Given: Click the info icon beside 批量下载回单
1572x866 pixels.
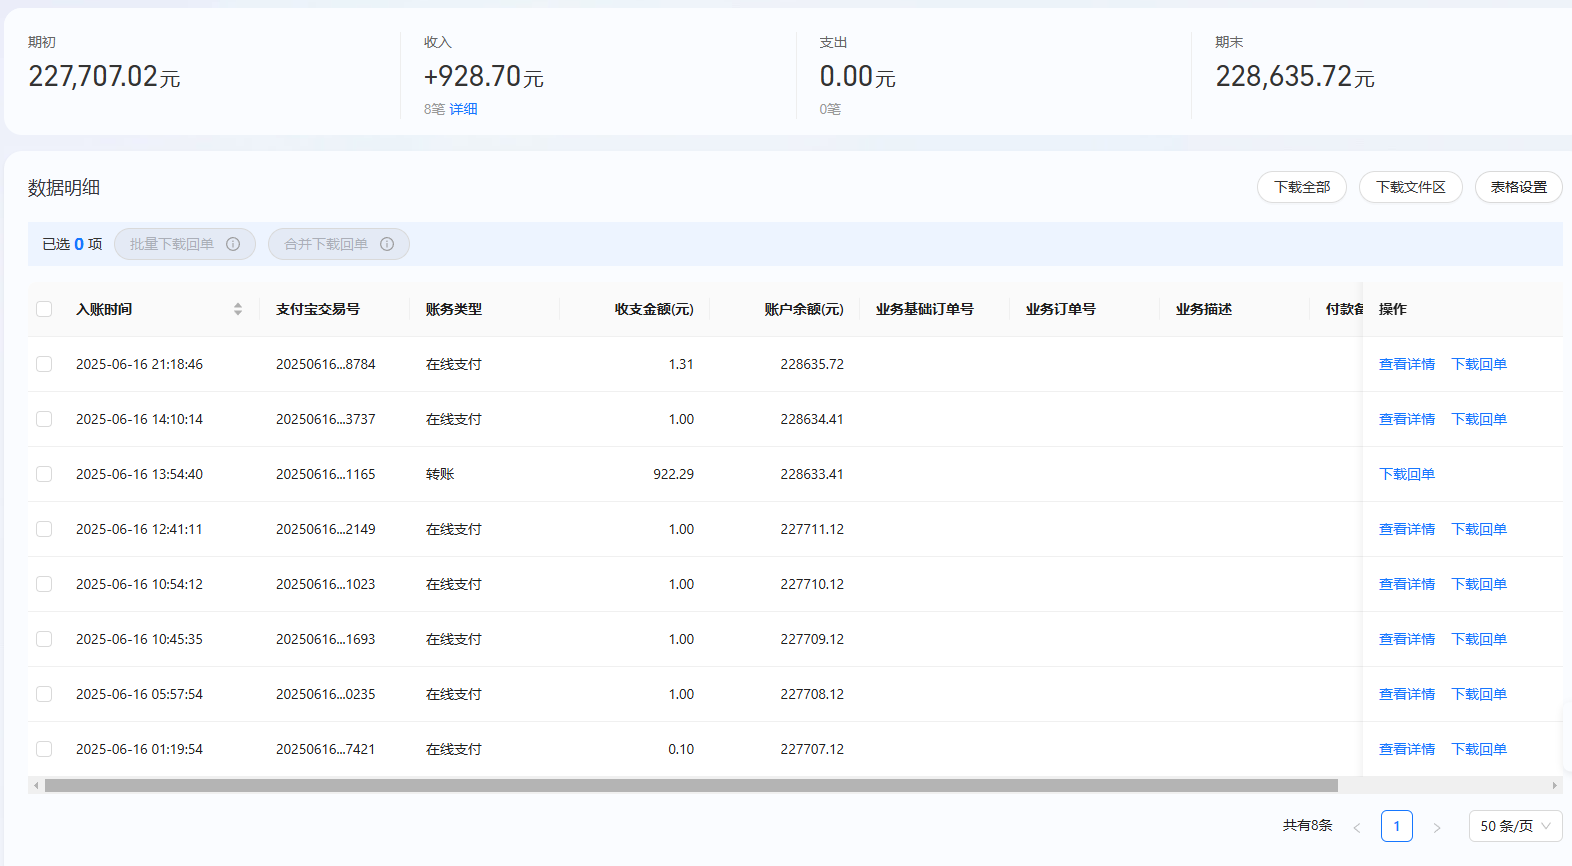Looking at the screenshot, I should [233, 244].
